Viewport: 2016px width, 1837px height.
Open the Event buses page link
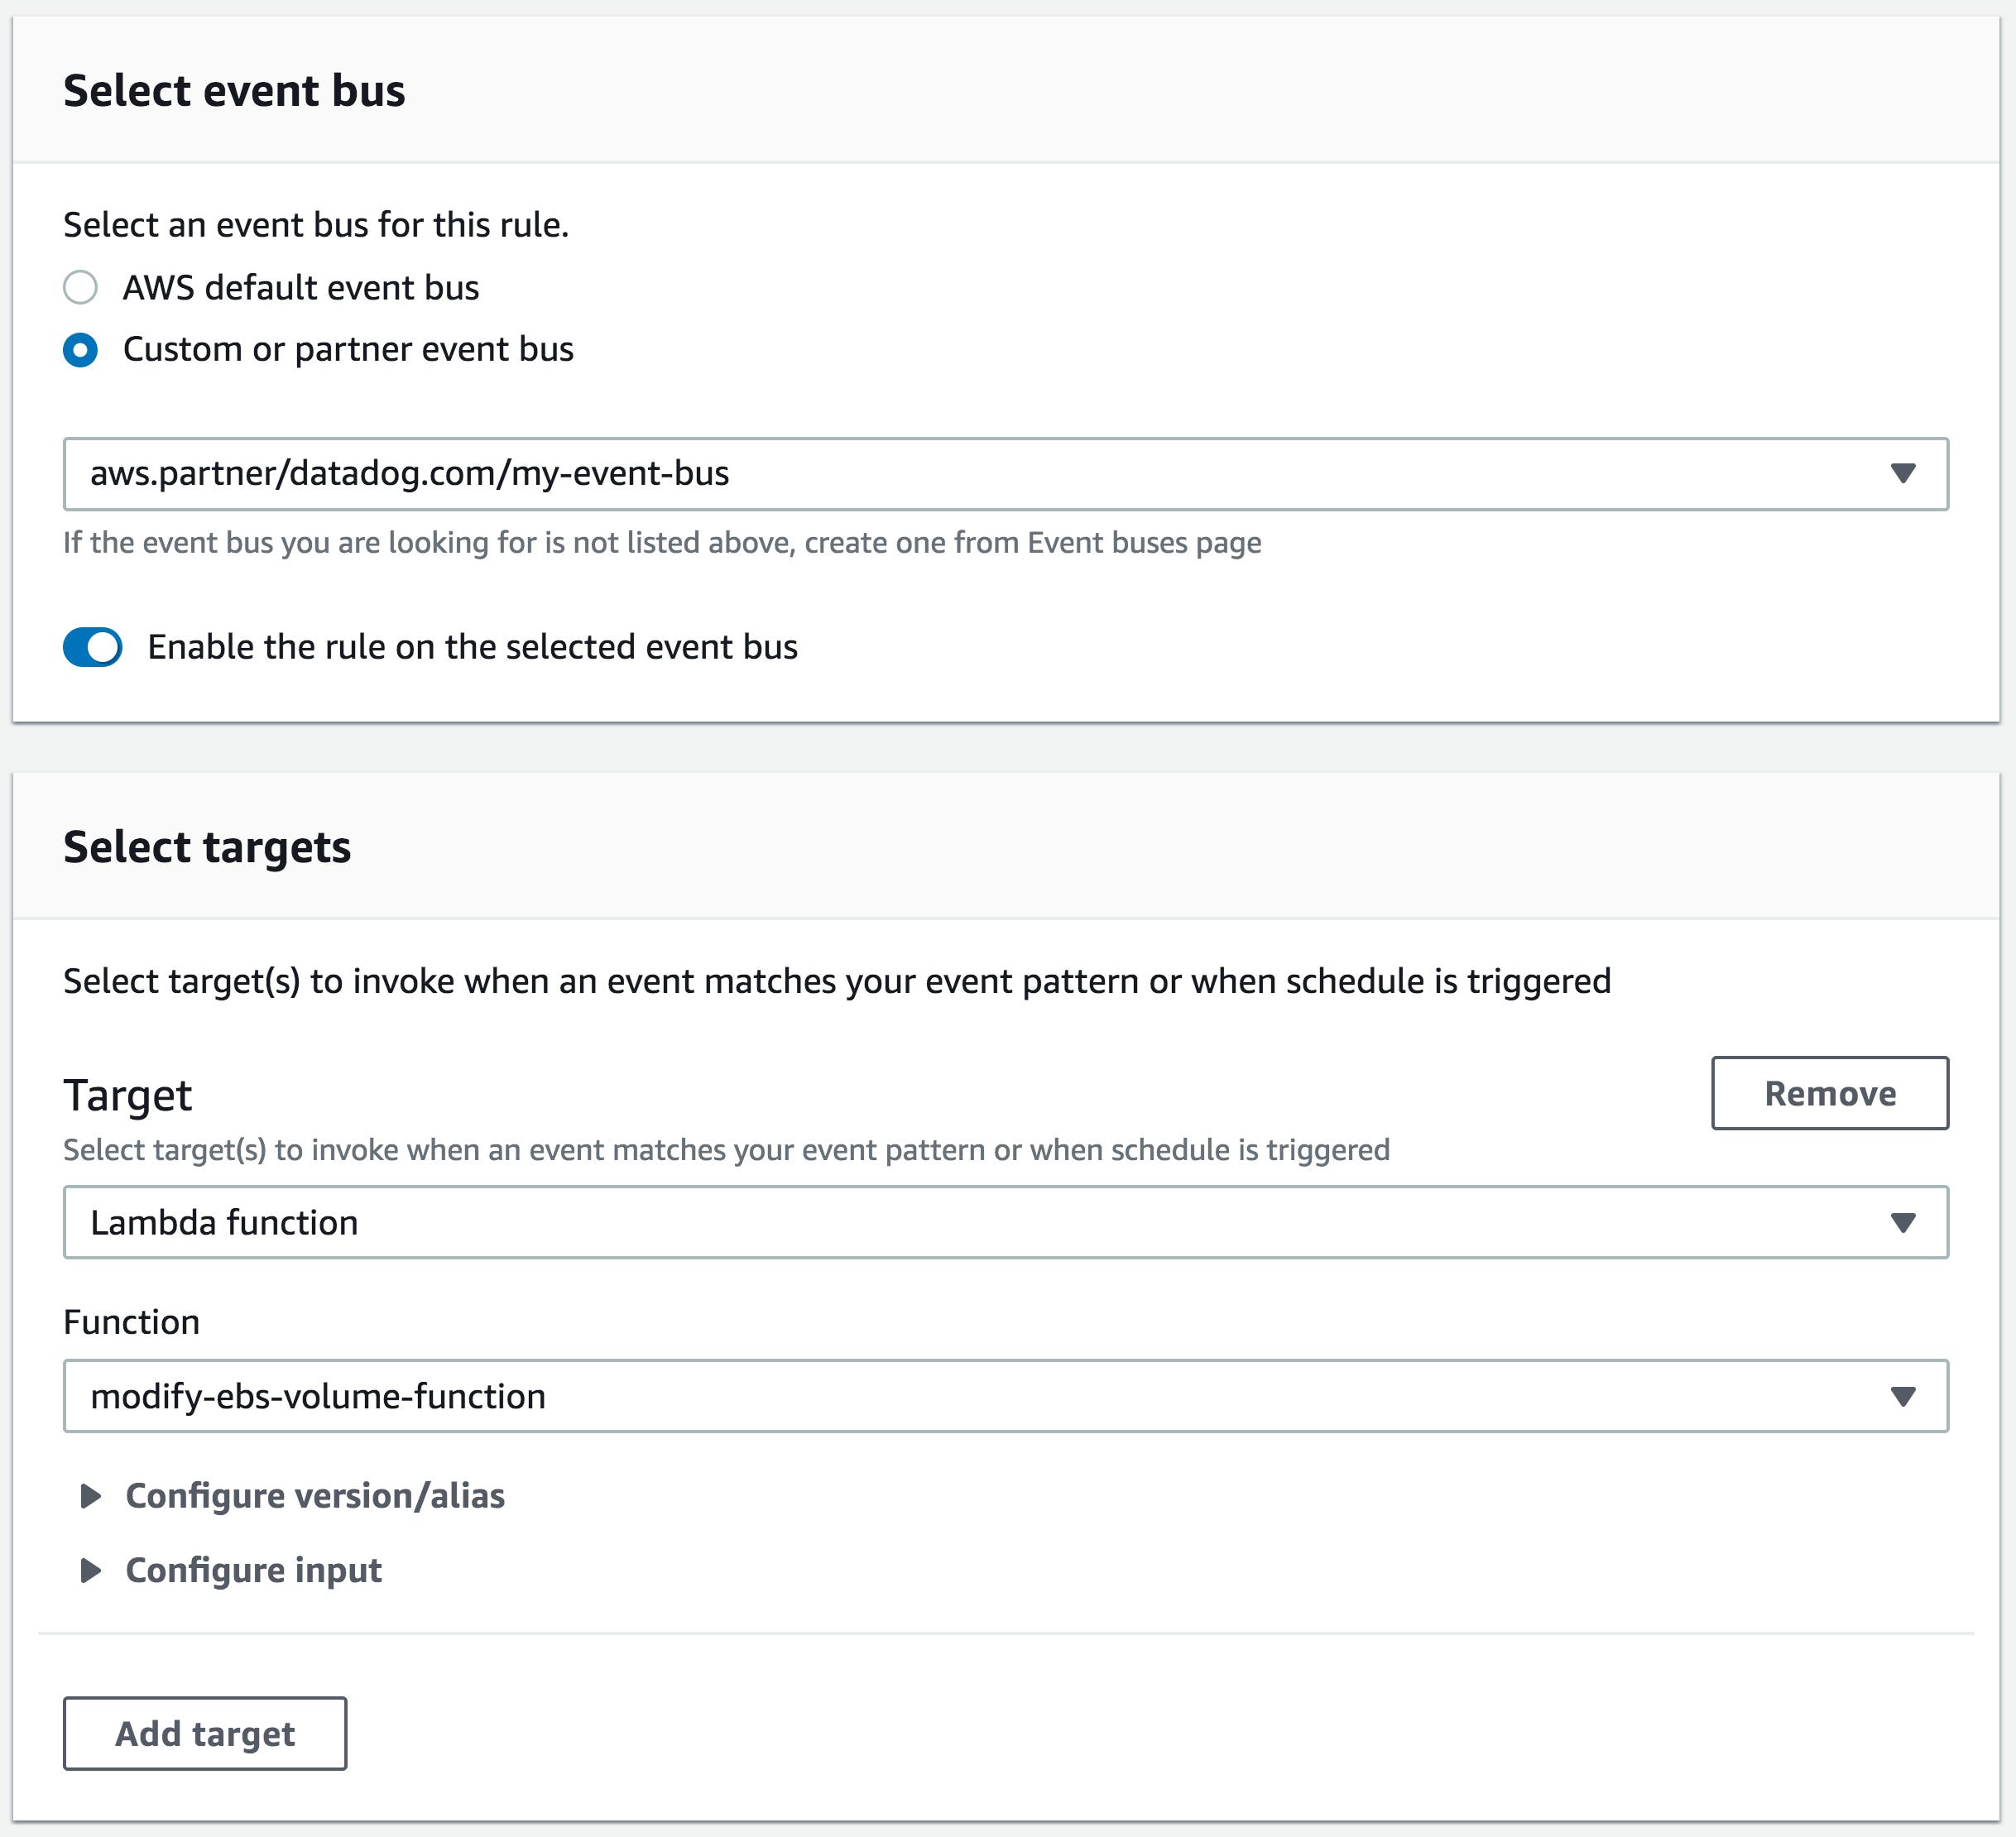1144,542
